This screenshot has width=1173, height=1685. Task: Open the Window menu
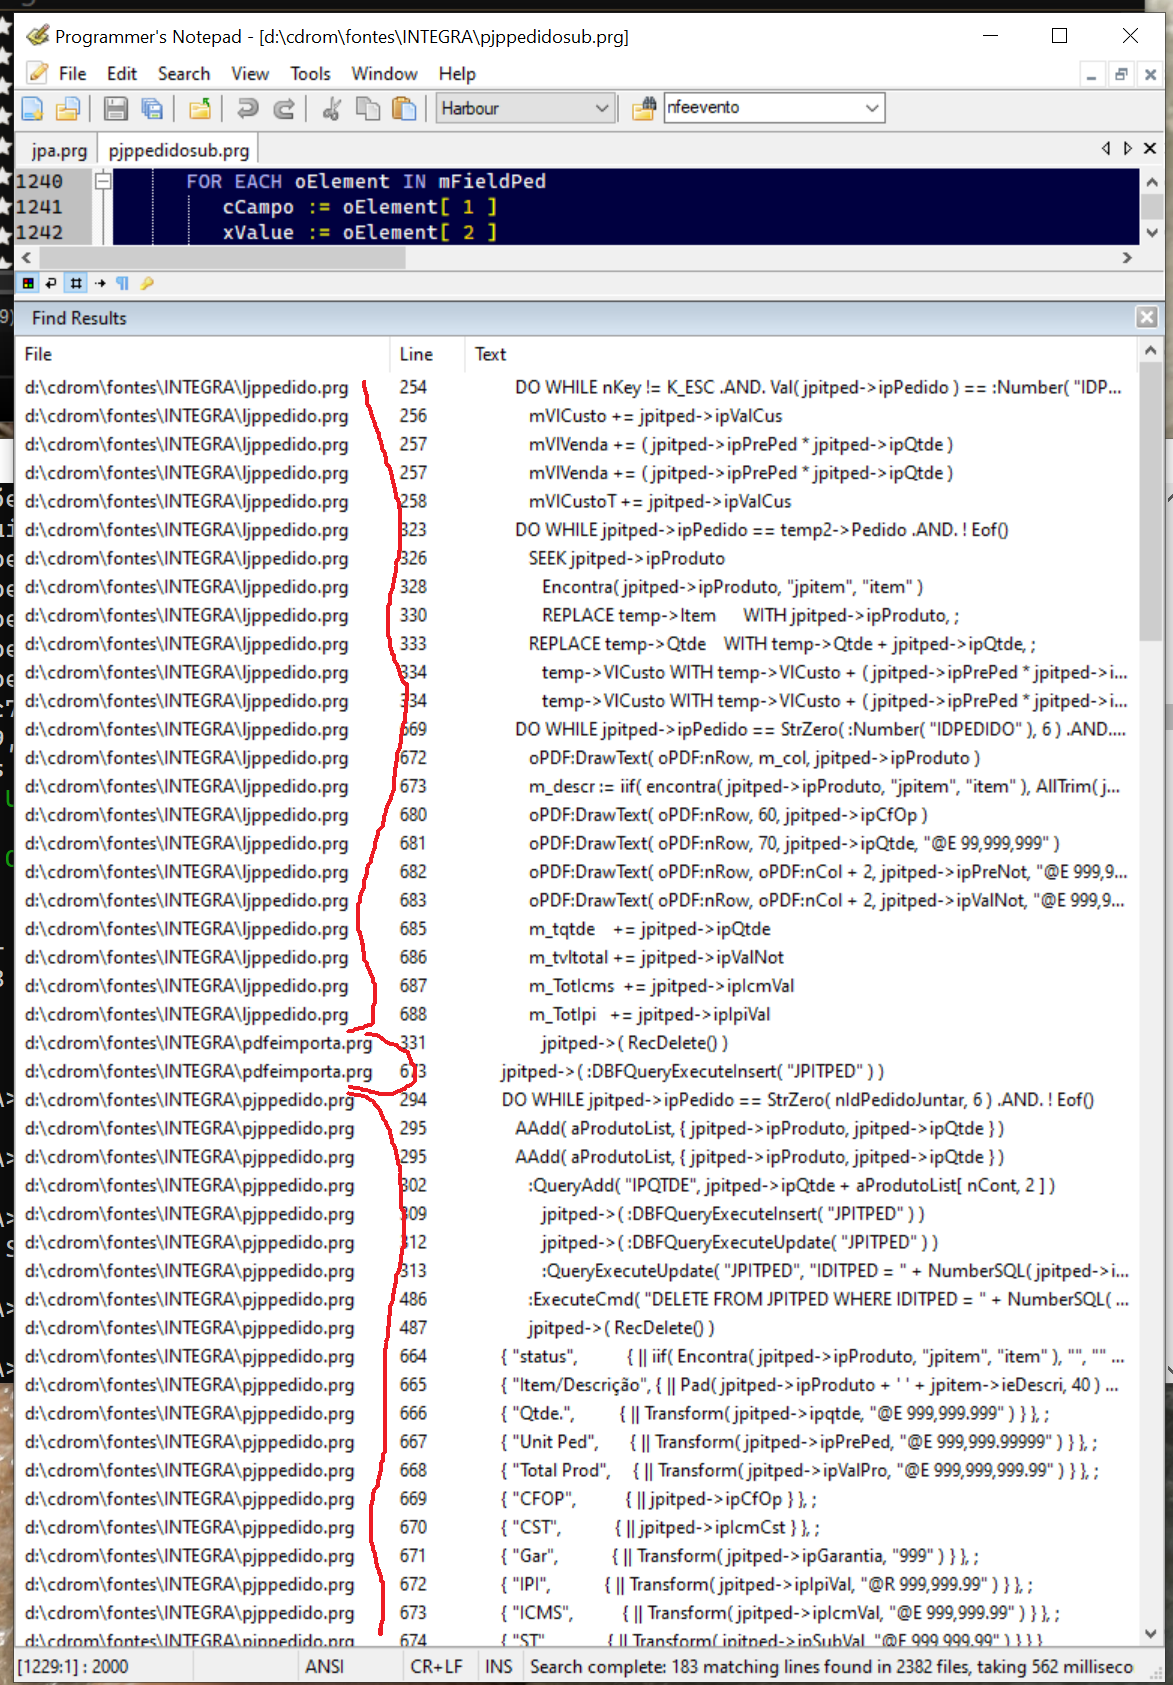pyautogui.click(x=384, y=74)
